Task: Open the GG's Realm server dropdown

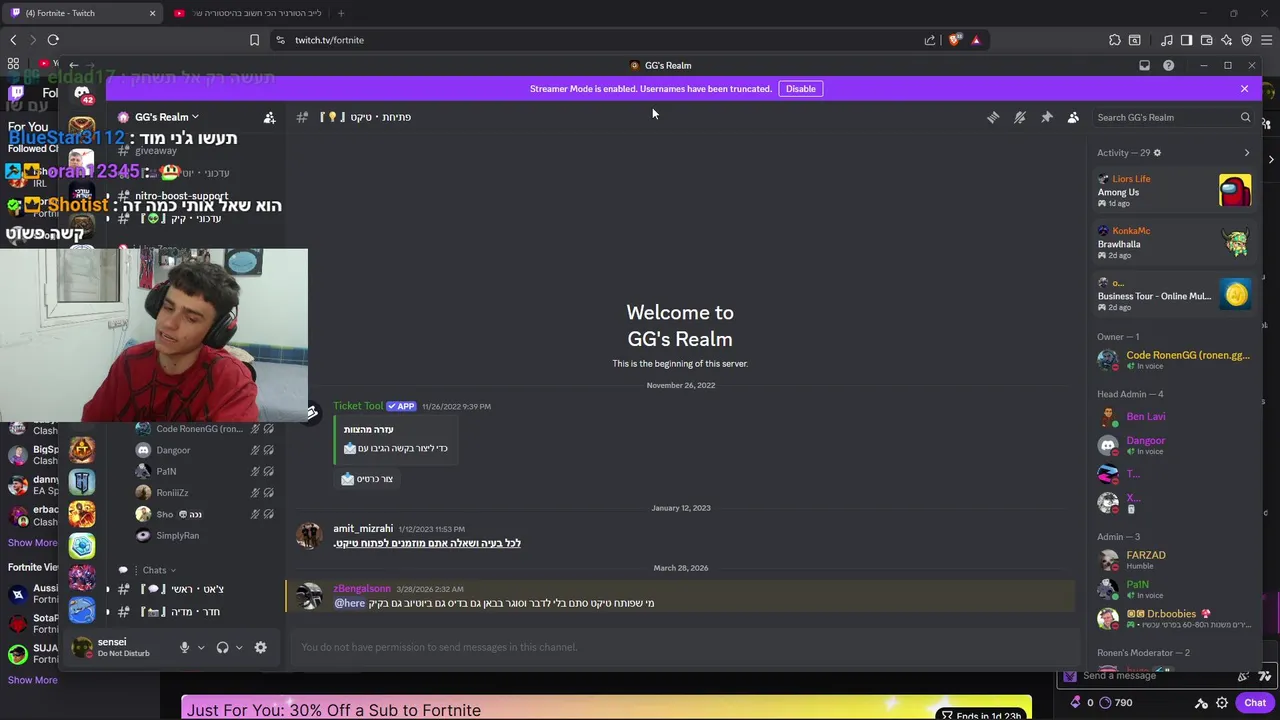Action: (x=160, y=117)
